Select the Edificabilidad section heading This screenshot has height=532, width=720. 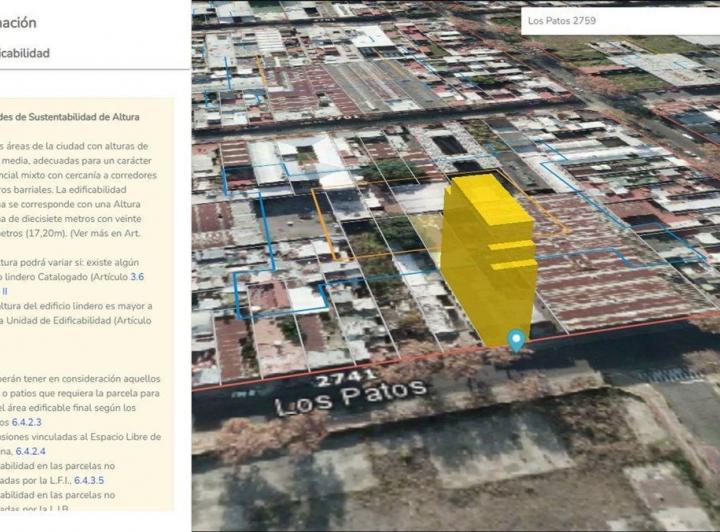click(x=25, y=54)
